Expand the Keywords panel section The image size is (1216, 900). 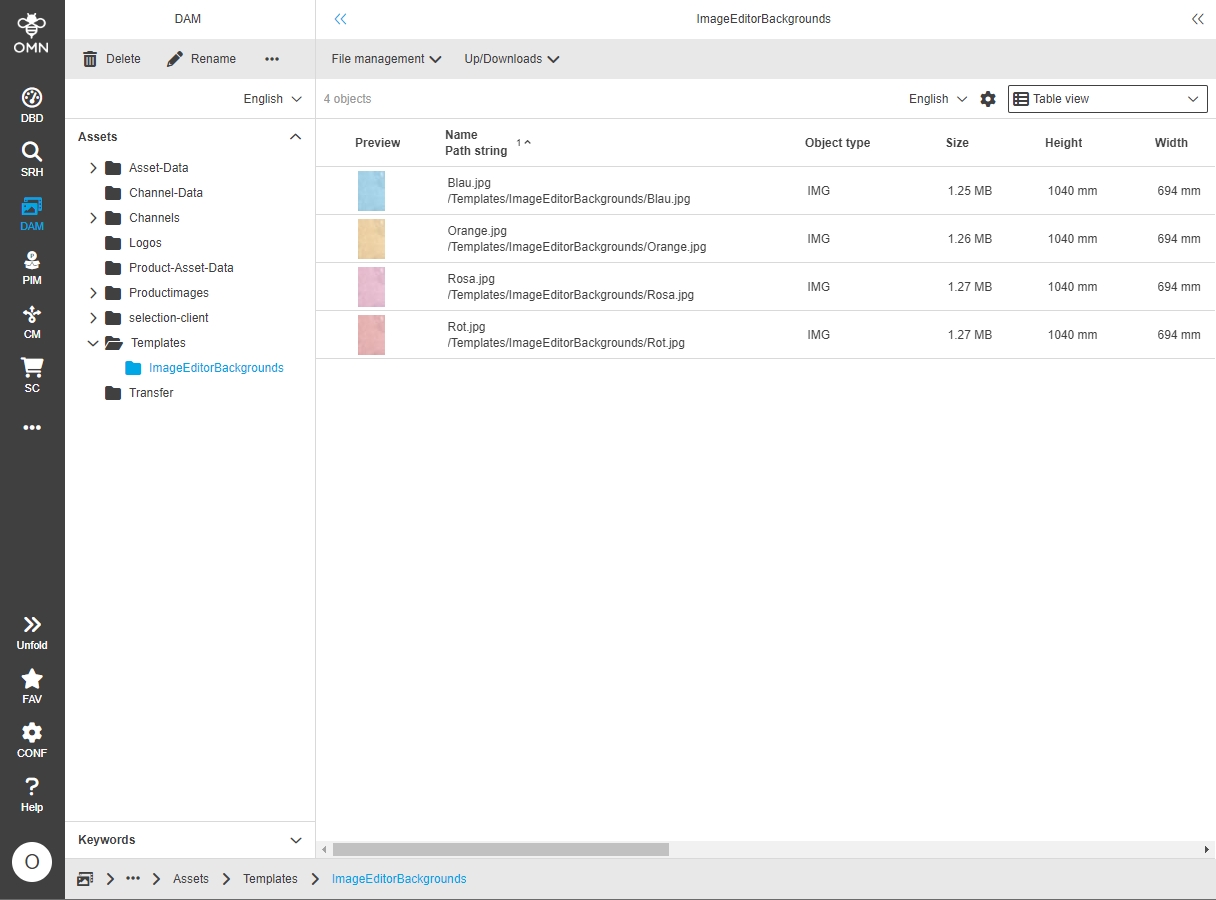coord(295,840)
